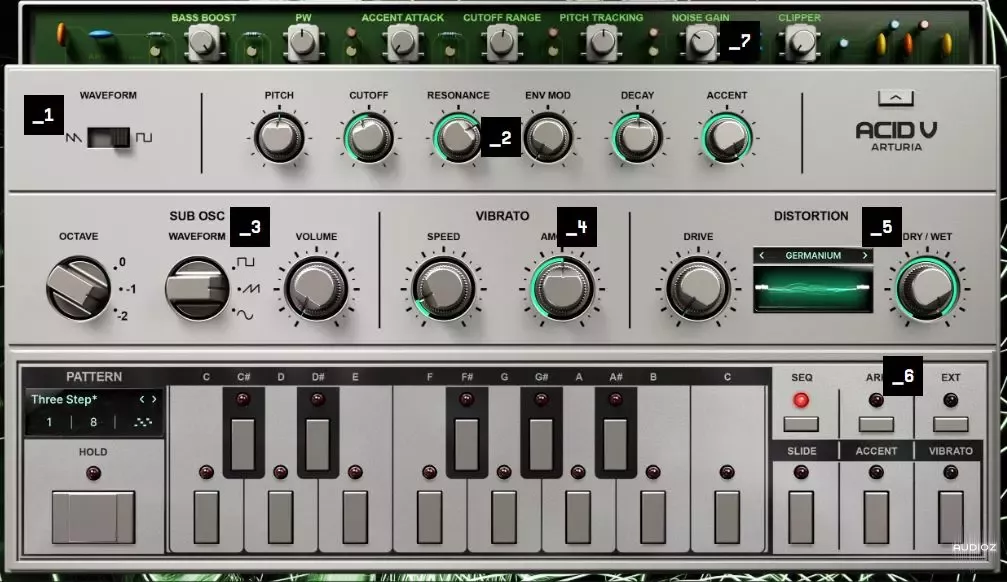Click the F key button
1007x582 pixels.
pos(430,517)
